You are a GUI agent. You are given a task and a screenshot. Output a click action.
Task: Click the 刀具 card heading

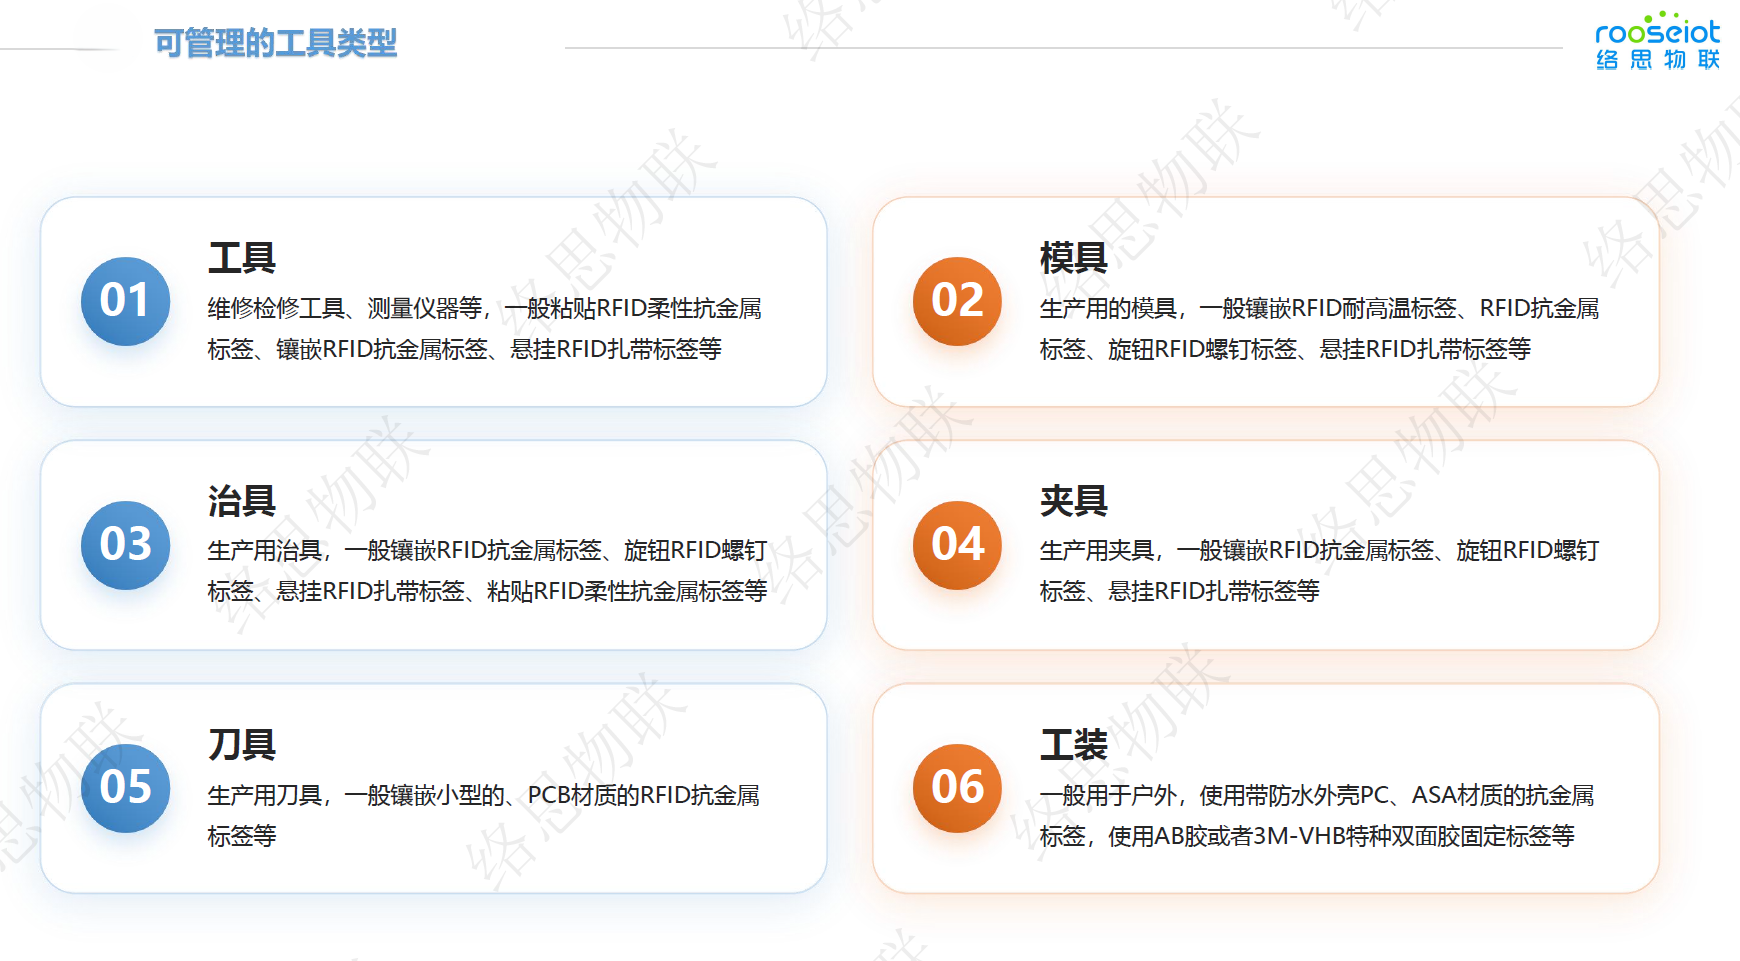coord(241,745)
